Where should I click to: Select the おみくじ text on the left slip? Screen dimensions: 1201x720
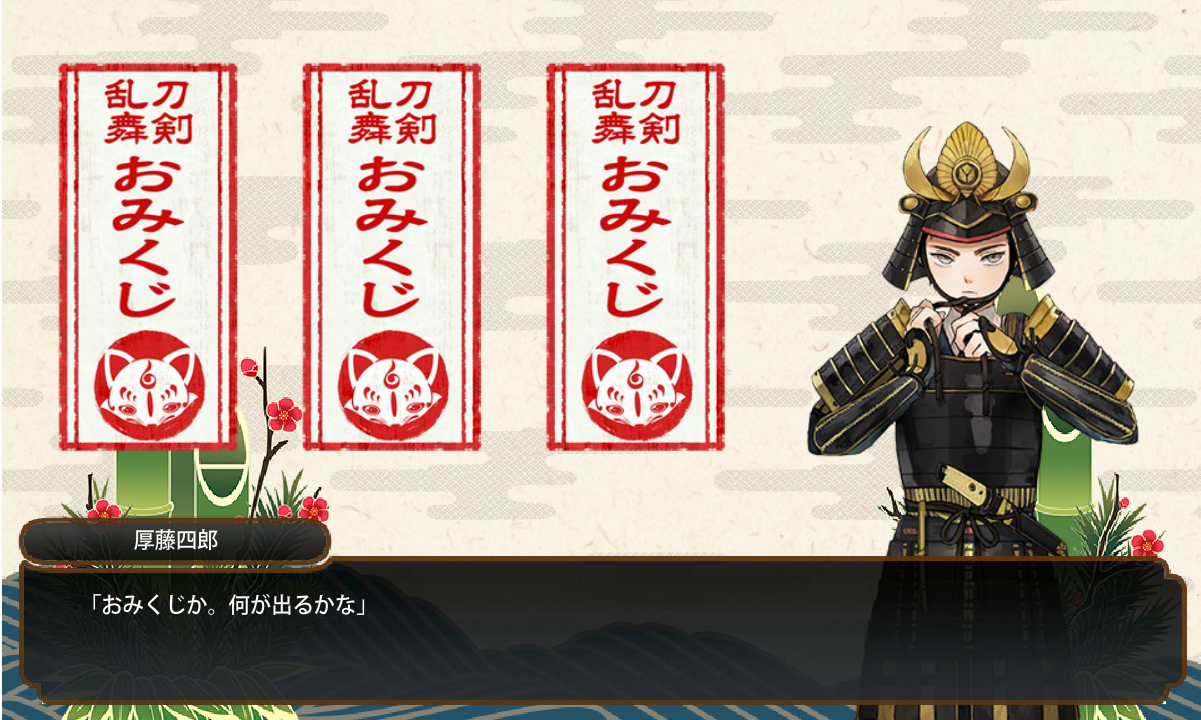pyautogui.click(x=148, y=236)
